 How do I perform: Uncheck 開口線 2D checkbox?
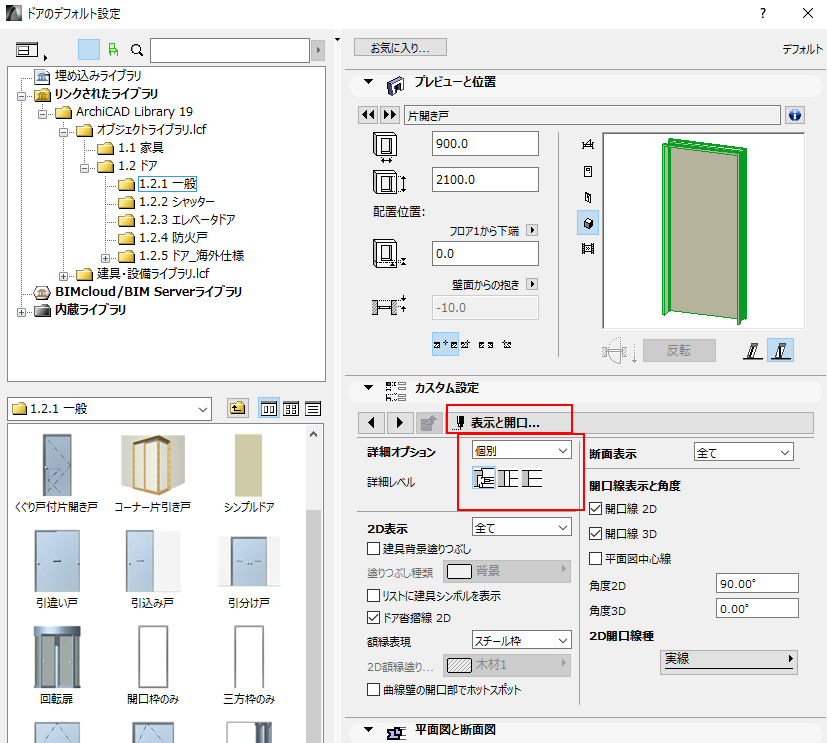pos(595,509)
